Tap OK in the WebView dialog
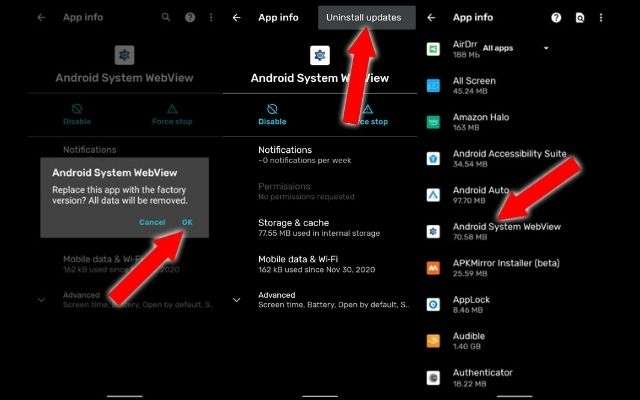Viewport: 640px width, 400px height. click(x=187, y=222)
